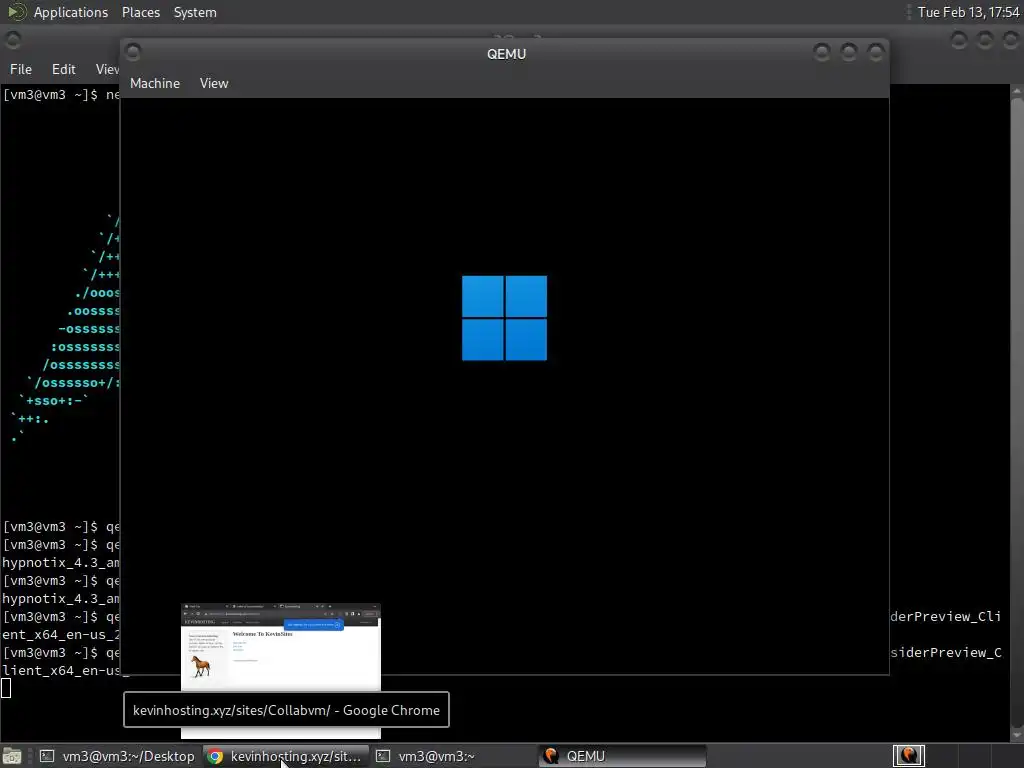Maximize the QEMU window
Screen dimensions: 1024x768
click(x=848, y=52)
